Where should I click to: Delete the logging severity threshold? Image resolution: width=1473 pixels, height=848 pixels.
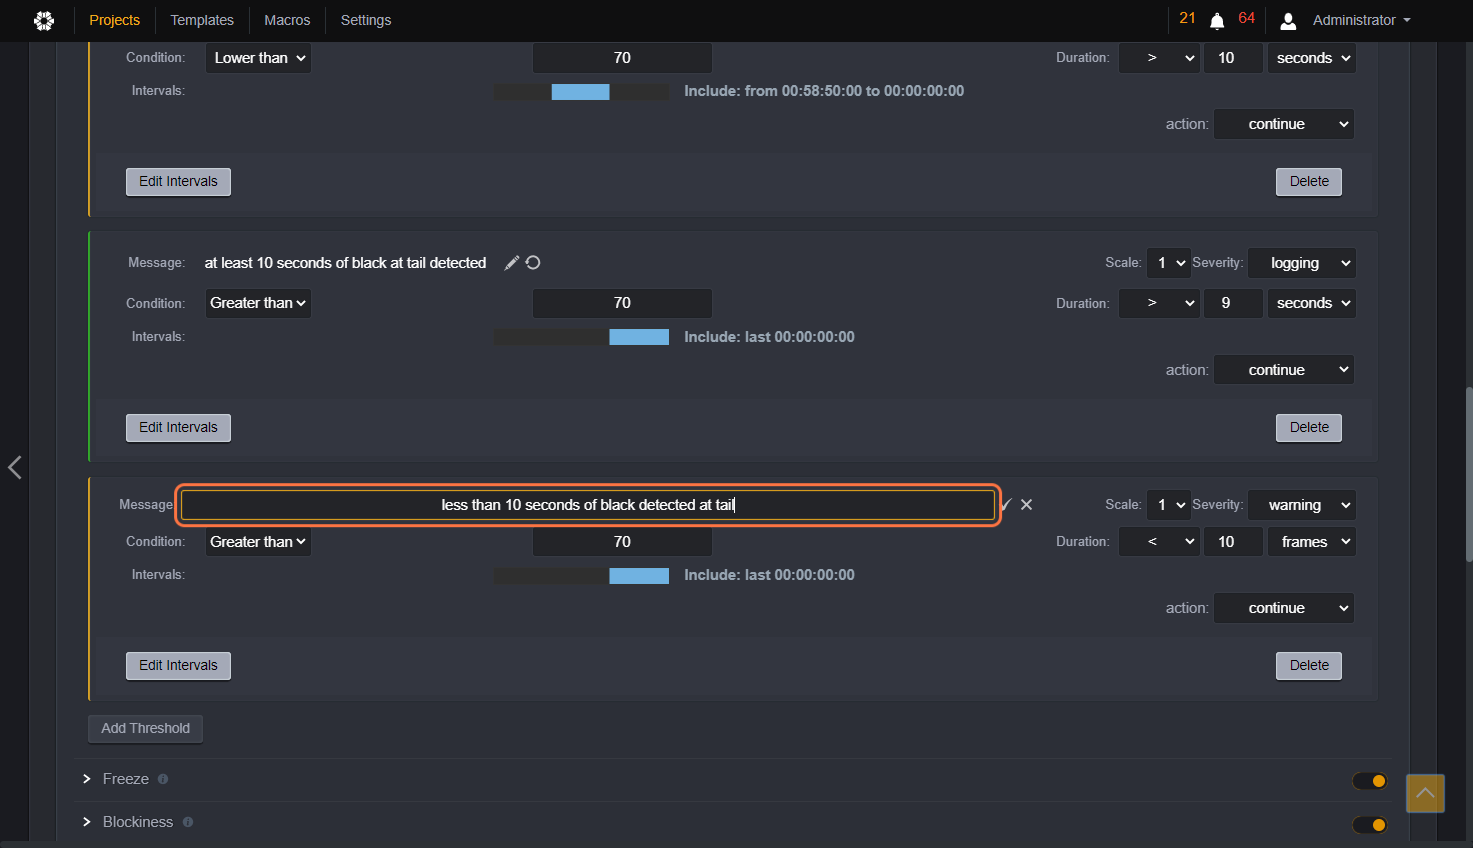click(1309, 428)
